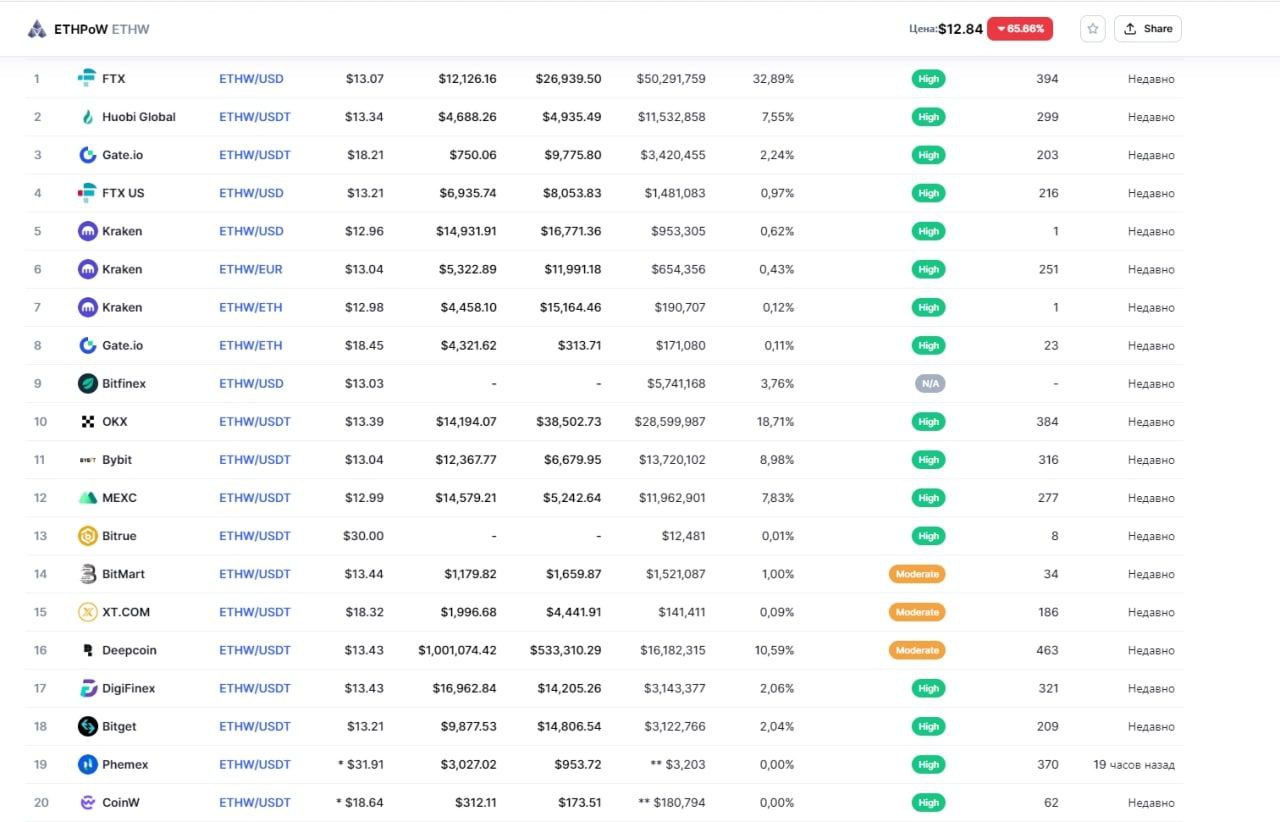This screenshot has width=1280, height=822.
Task: Click the Bitget logo icon
Action: point(87,726)
